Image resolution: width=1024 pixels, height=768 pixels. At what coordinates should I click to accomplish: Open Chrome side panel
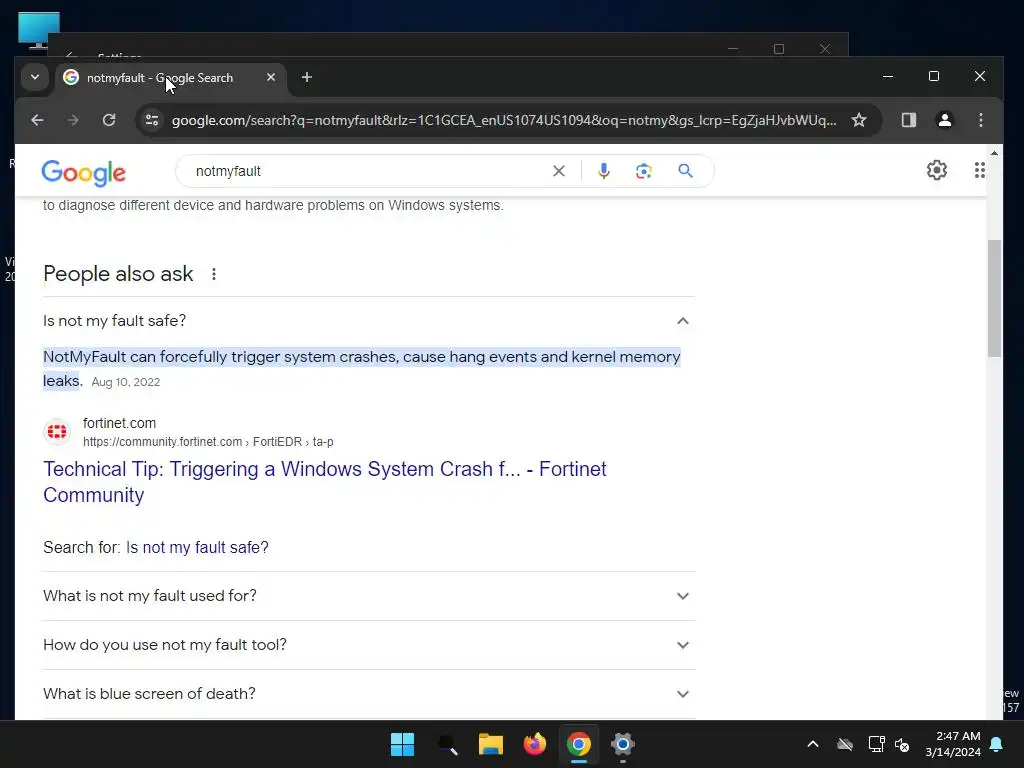[908, 120]
